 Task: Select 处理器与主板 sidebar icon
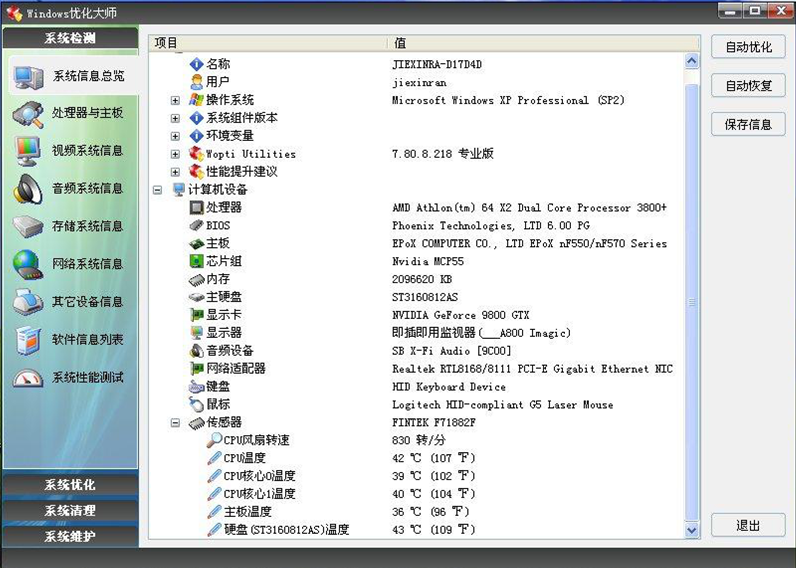(x=28, y=114)
